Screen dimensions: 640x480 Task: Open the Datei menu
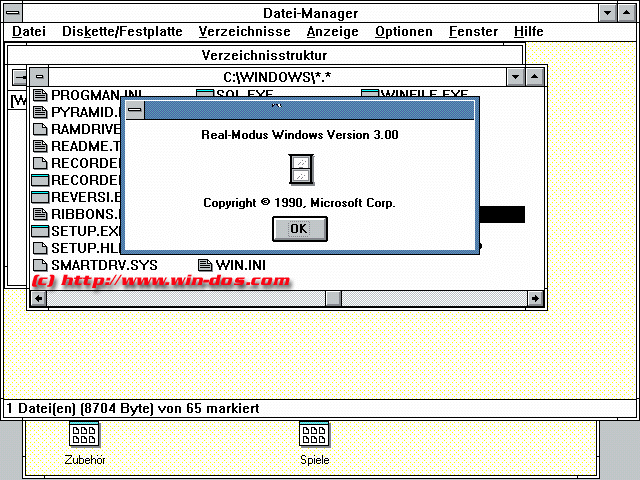pyautogui.click(x=29, y=31)
